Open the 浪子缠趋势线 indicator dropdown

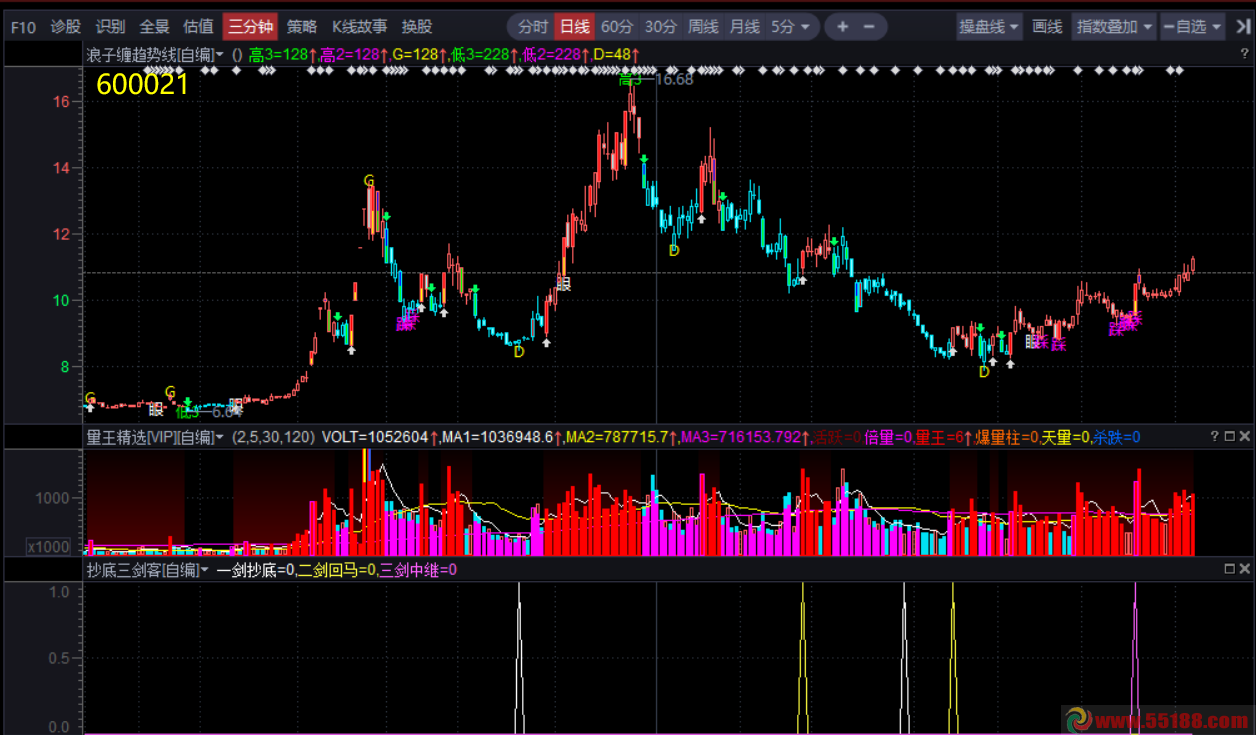[155, 54]
